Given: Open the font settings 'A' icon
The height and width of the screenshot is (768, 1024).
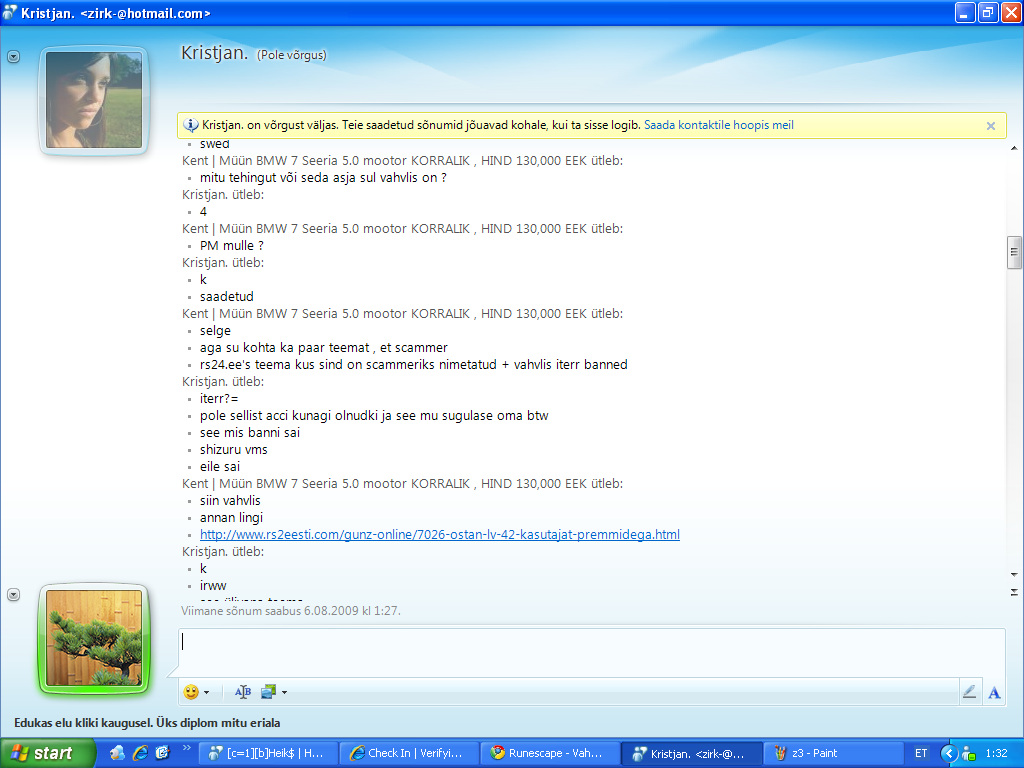Looking at the screenshot, I should point(994,692).
